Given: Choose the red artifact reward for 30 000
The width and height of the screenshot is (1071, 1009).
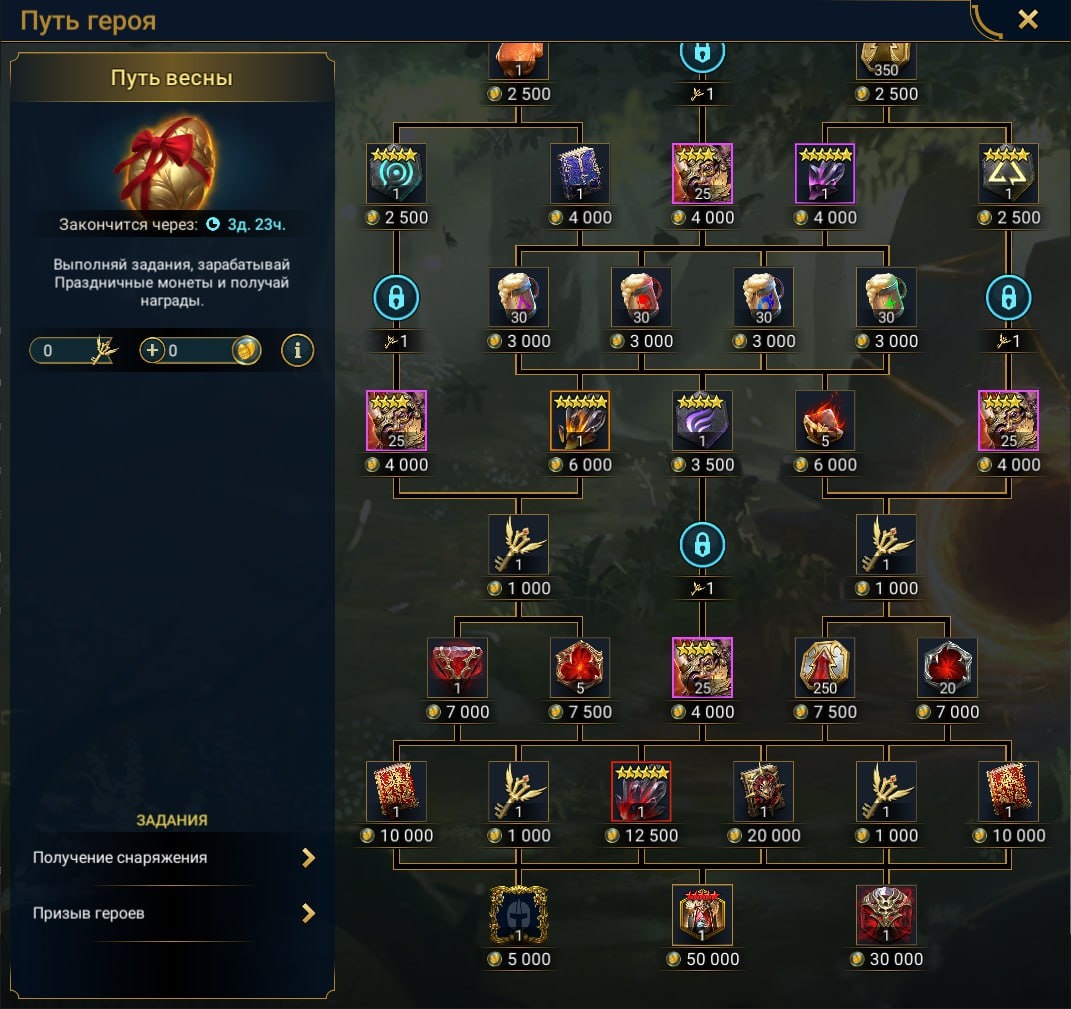Looking at the screenshot, I should [886, 915].
